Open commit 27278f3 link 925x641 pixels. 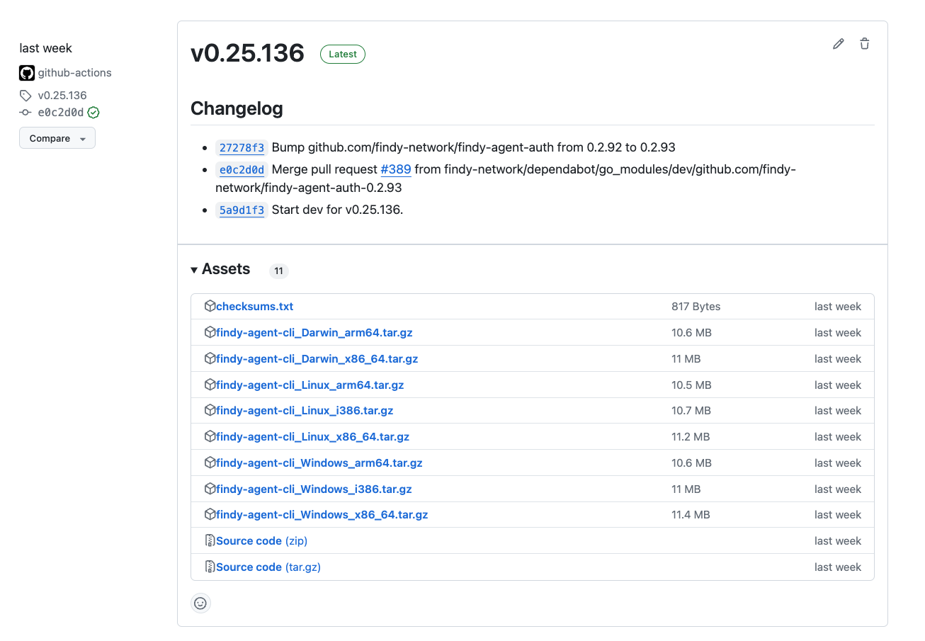(241, 147)
